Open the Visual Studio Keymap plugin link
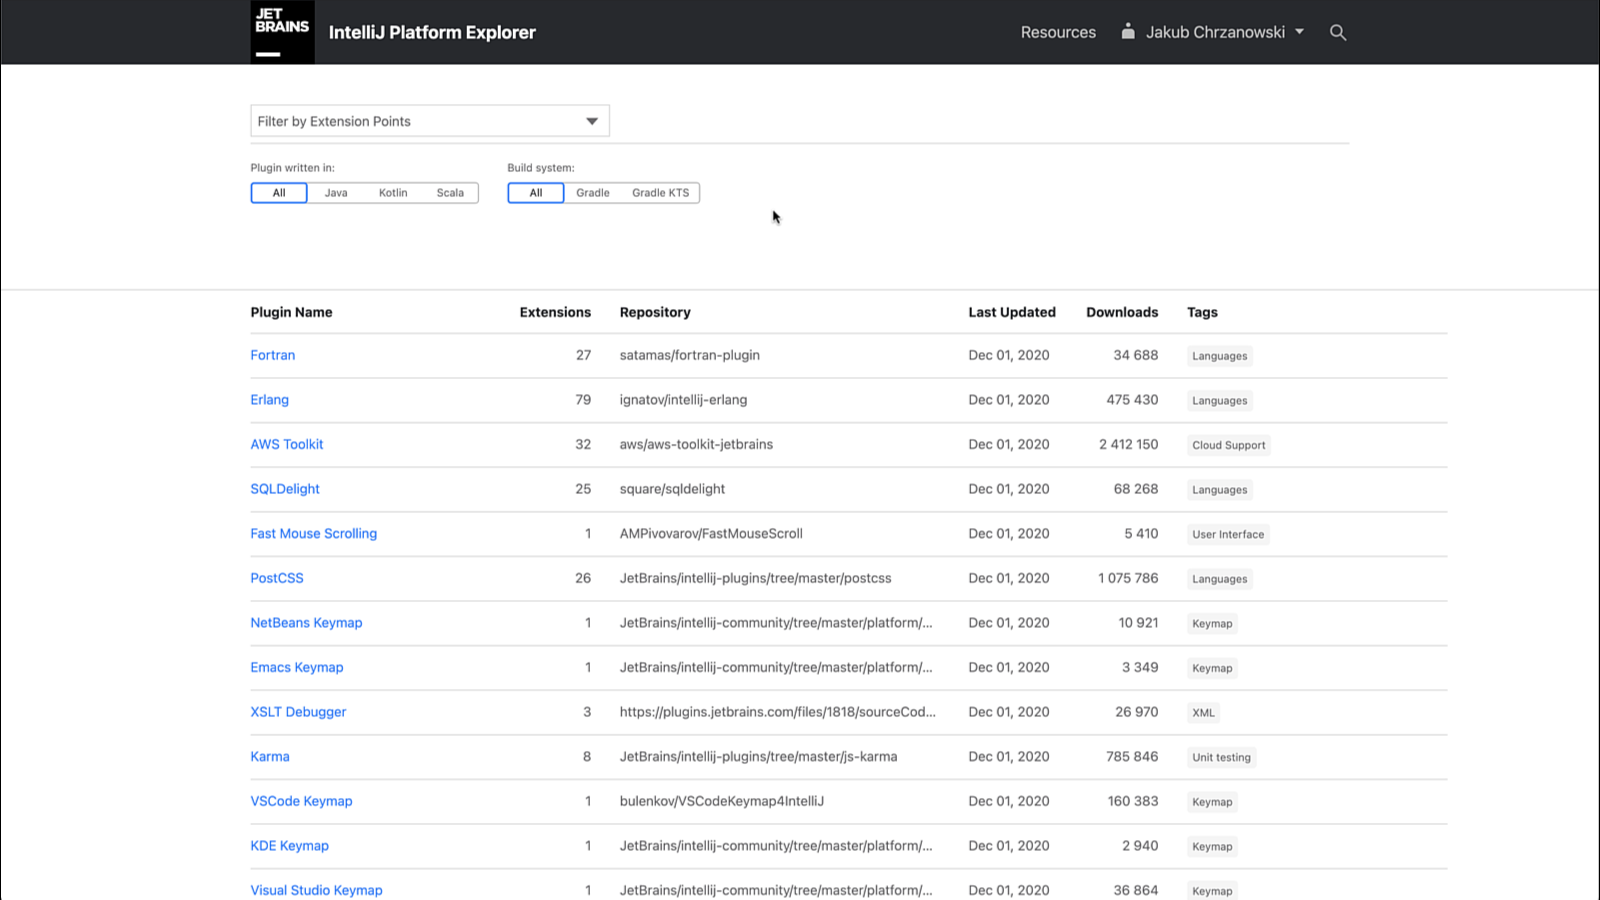The width and height of the screenshot is (1600, 900). (x=316, y=890)
